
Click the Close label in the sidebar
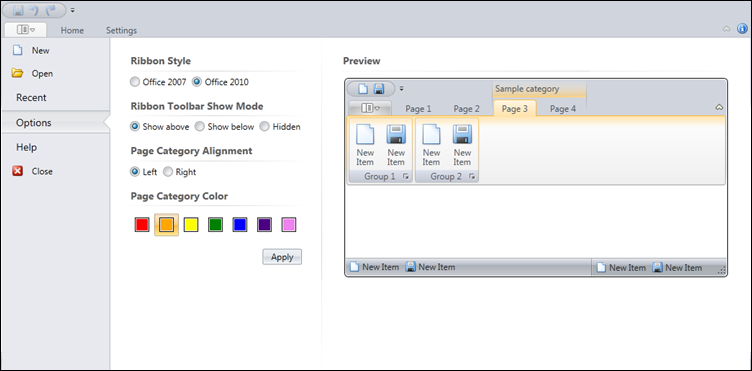point(42,172)
